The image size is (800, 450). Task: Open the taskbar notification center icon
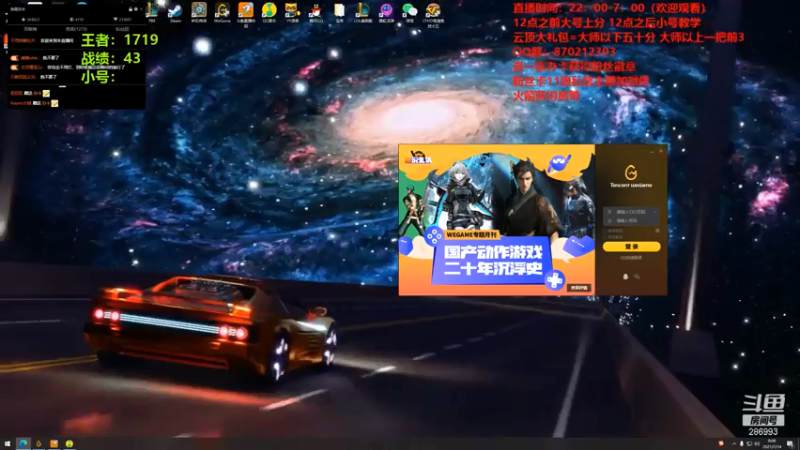click(x=790, y=444)
